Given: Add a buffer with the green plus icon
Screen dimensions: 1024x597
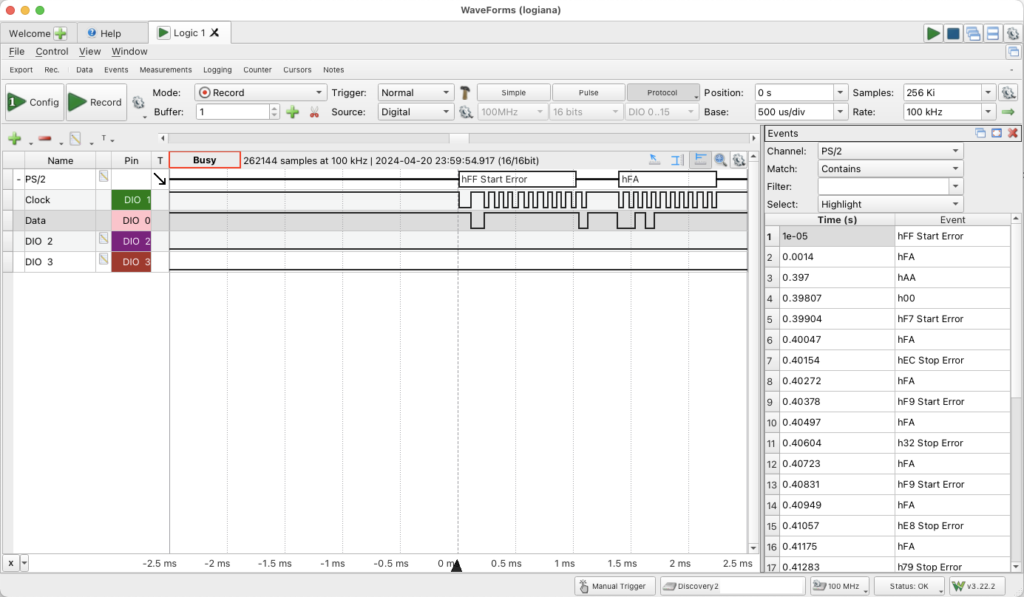Looking at the screenshot, I should [293, 112].
